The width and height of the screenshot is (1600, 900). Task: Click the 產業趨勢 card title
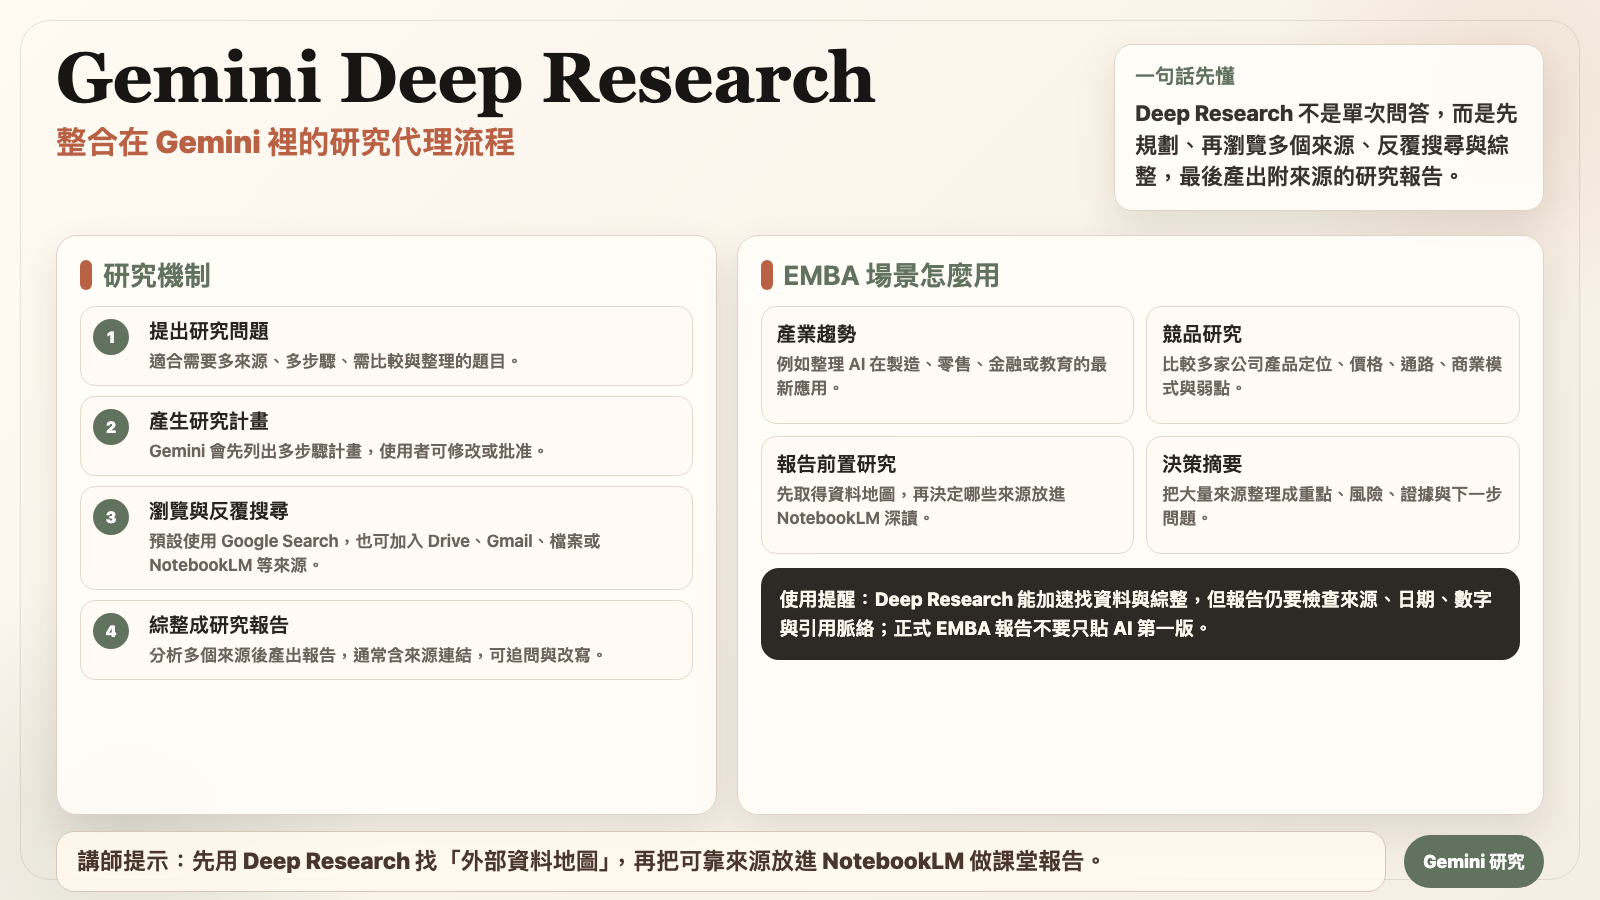point(817,334)
